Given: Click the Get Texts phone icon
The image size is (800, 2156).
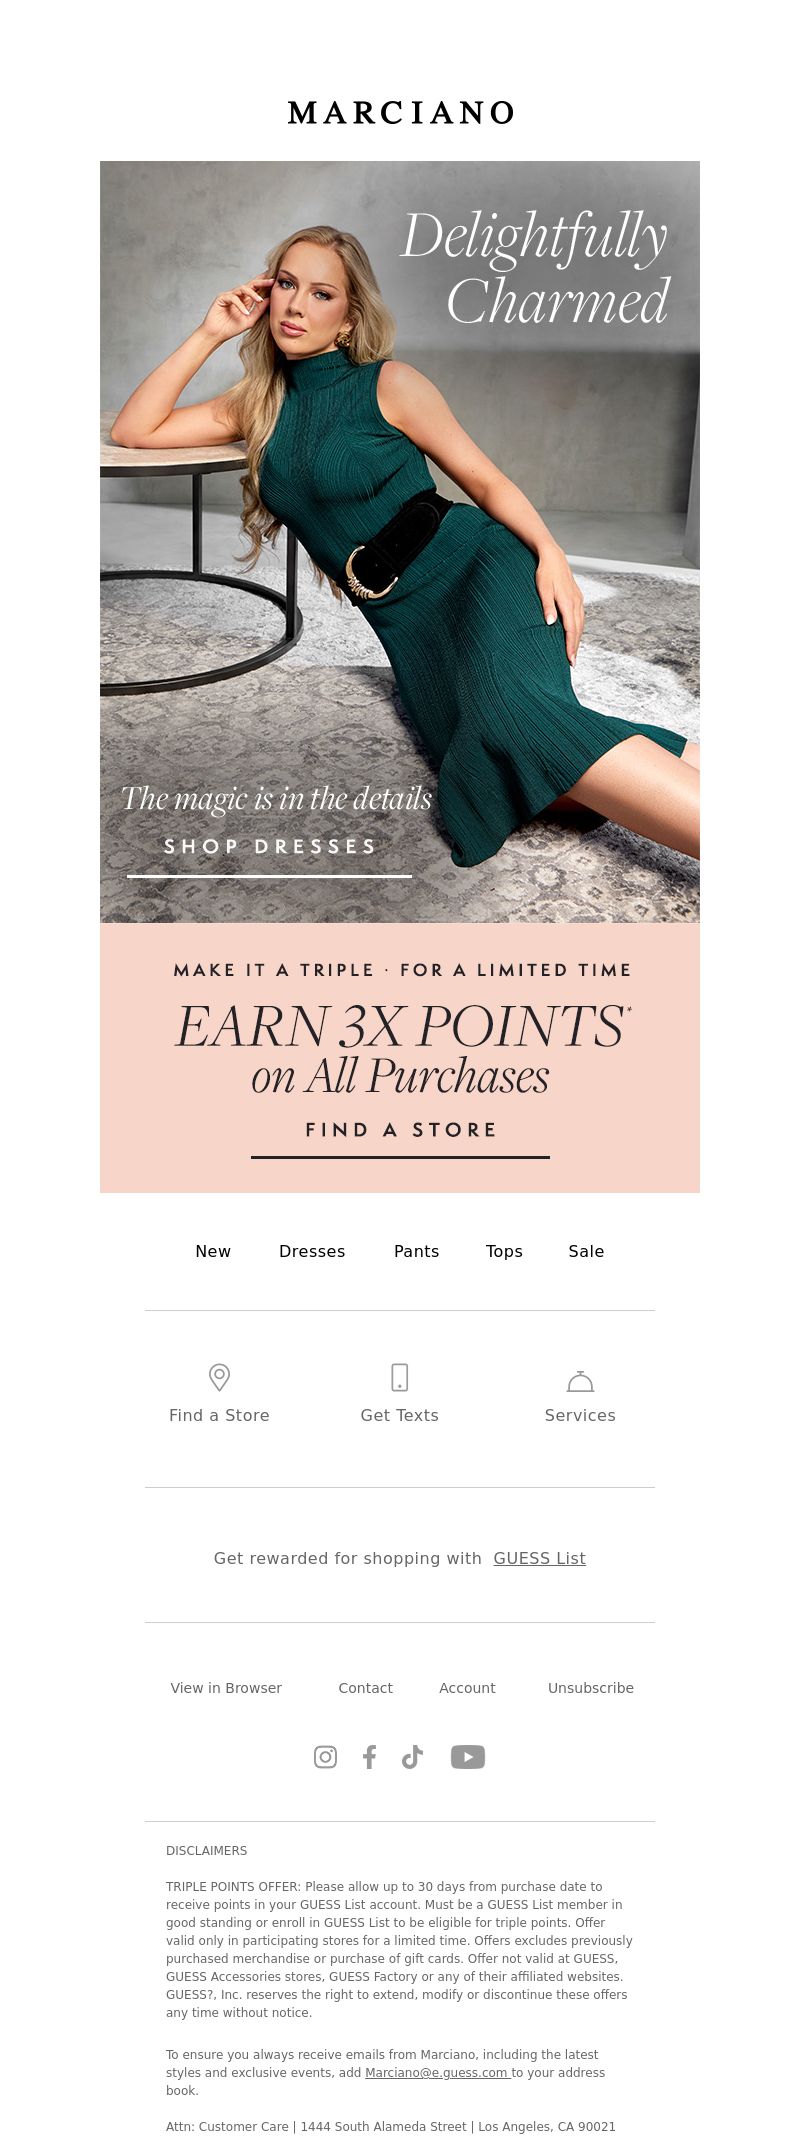Looking at the screenshot, I should (400, 1377).
